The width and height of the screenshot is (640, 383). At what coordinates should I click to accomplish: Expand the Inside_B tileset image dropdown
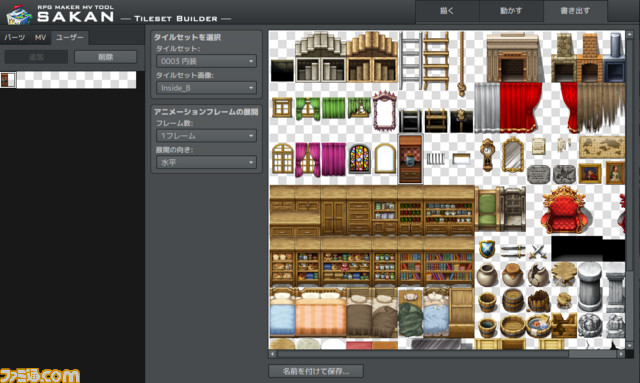[x=206, y=88]
